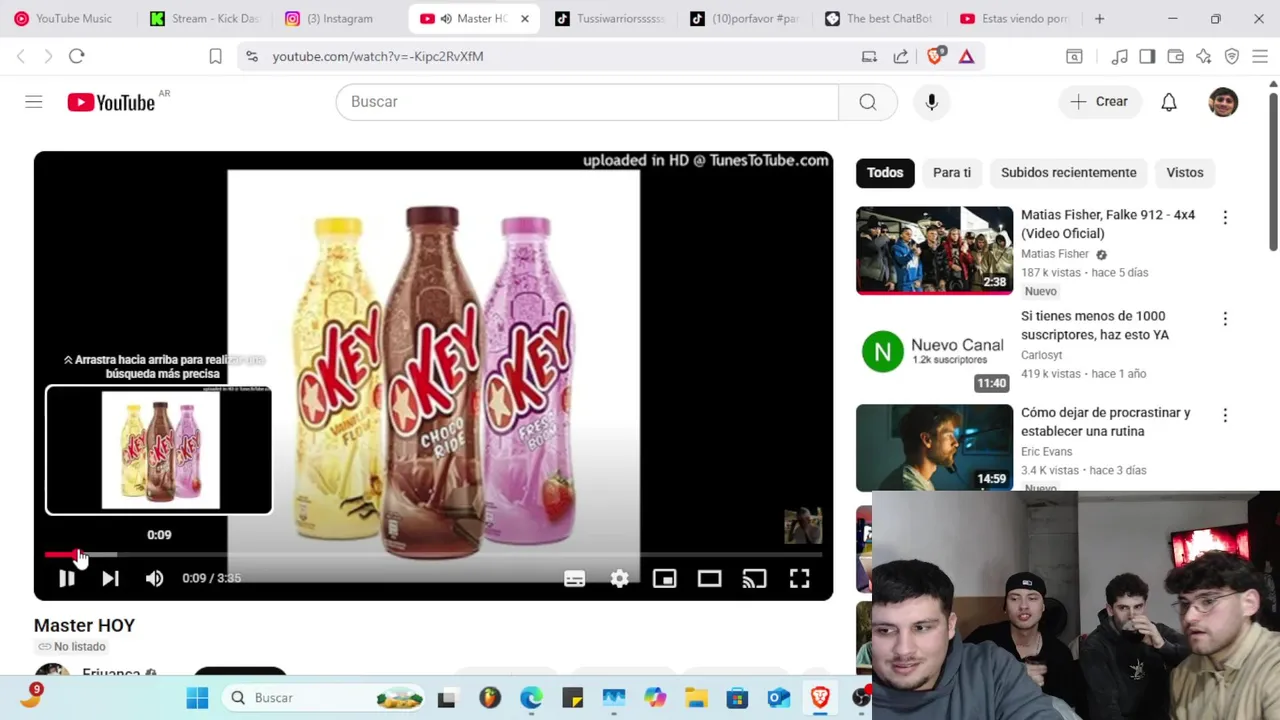Visit the Eric Evans channel
1280x720 pixels.
tap(1046, 451)
